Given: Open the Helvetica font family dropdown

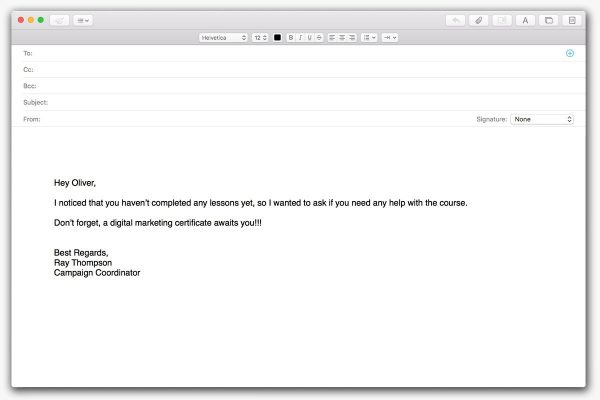Looking at the screenshot, I should tap(223, 38).
